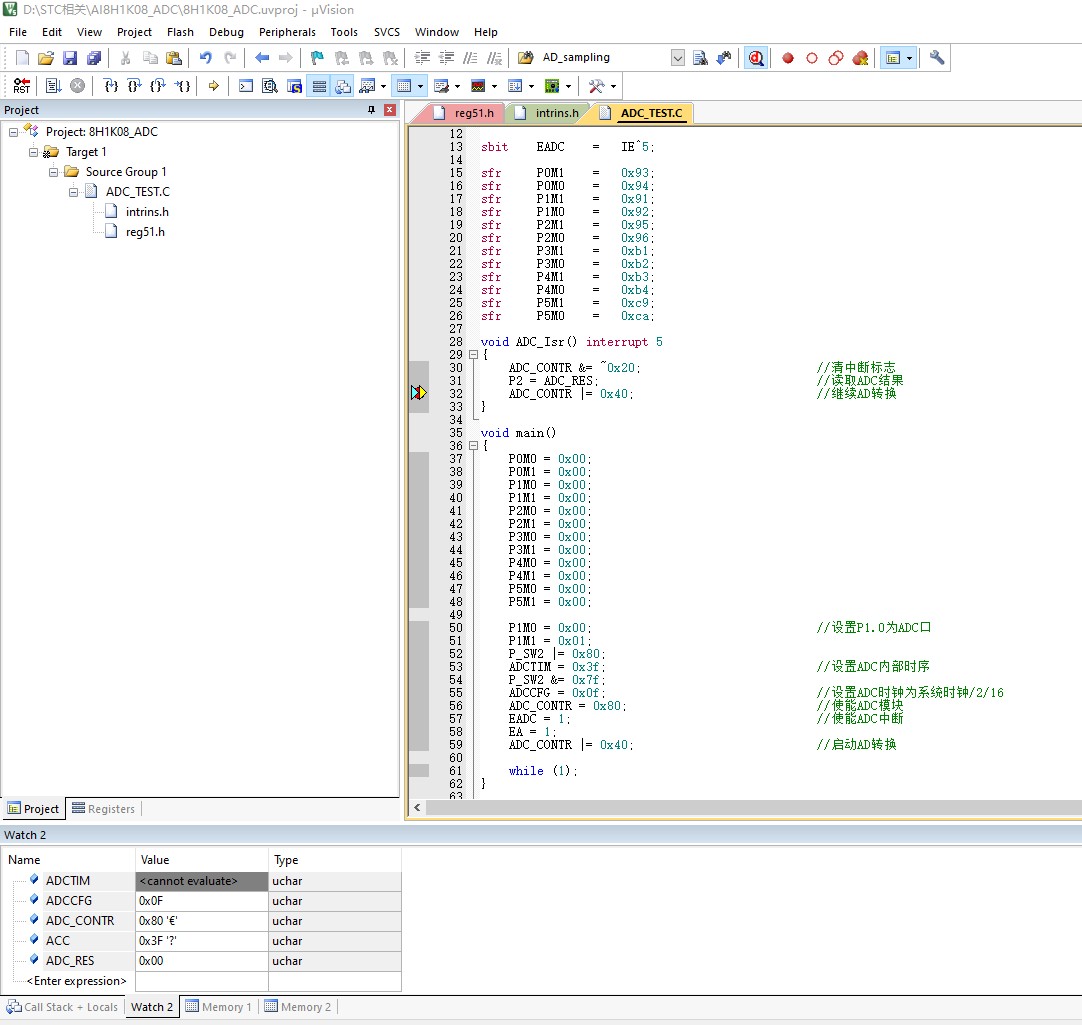
Task: Fold the ADC_Isr function block
Action: pos(473,355)
